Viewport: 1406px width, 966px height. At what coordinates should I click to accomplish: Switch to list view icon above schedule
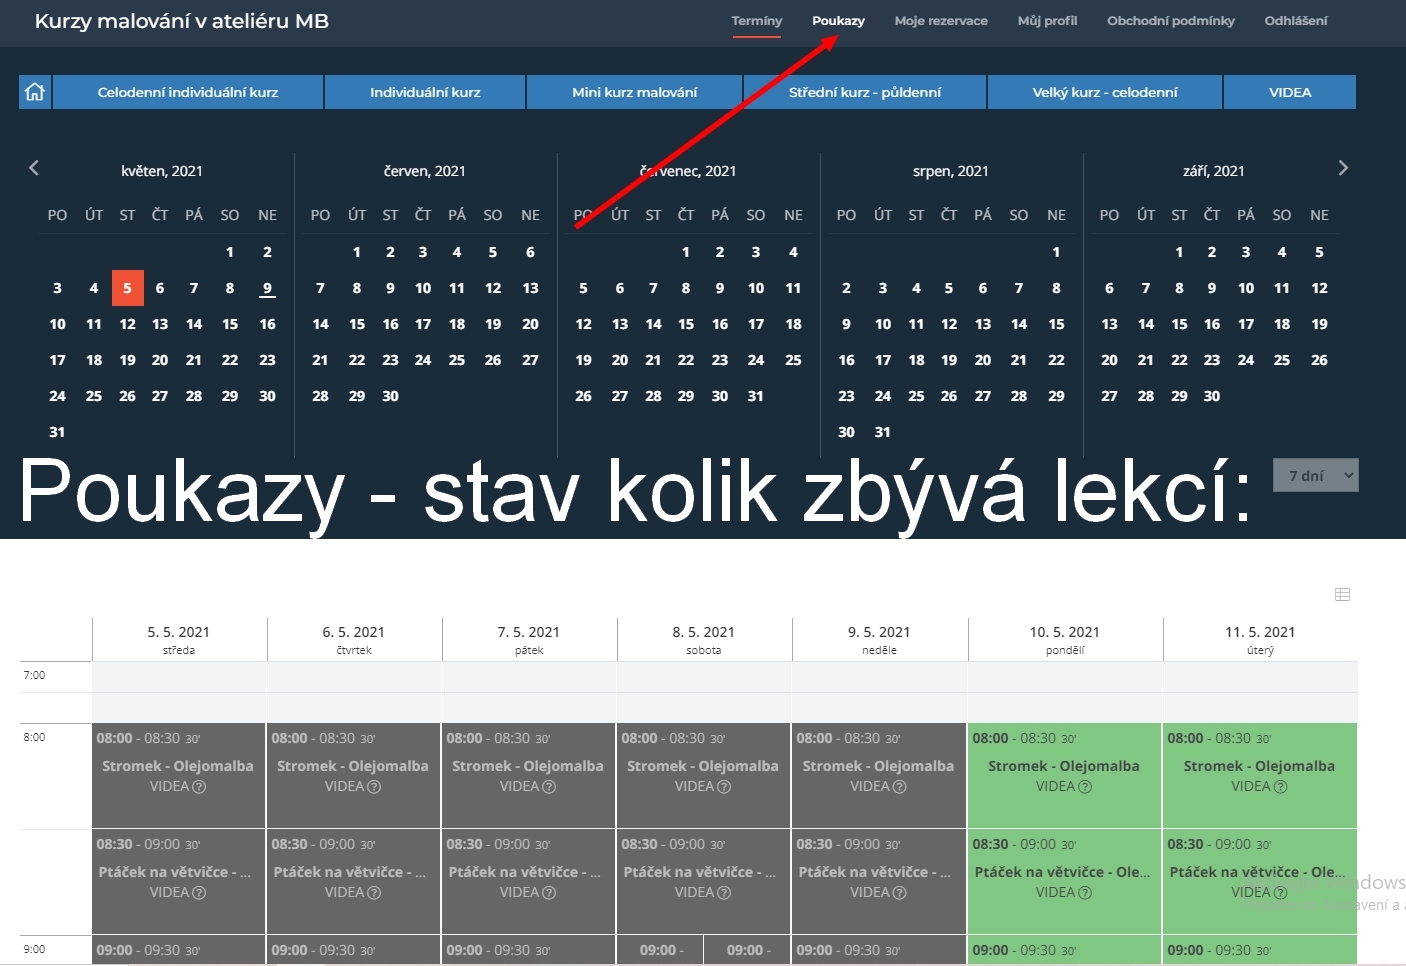[x=1342, y=595]
